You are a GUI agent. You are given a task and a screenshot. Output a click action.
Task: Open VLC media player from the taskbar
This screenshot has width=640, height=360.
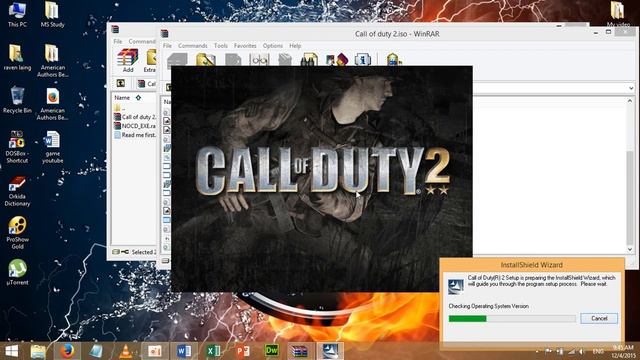click(x=126, y=351)
